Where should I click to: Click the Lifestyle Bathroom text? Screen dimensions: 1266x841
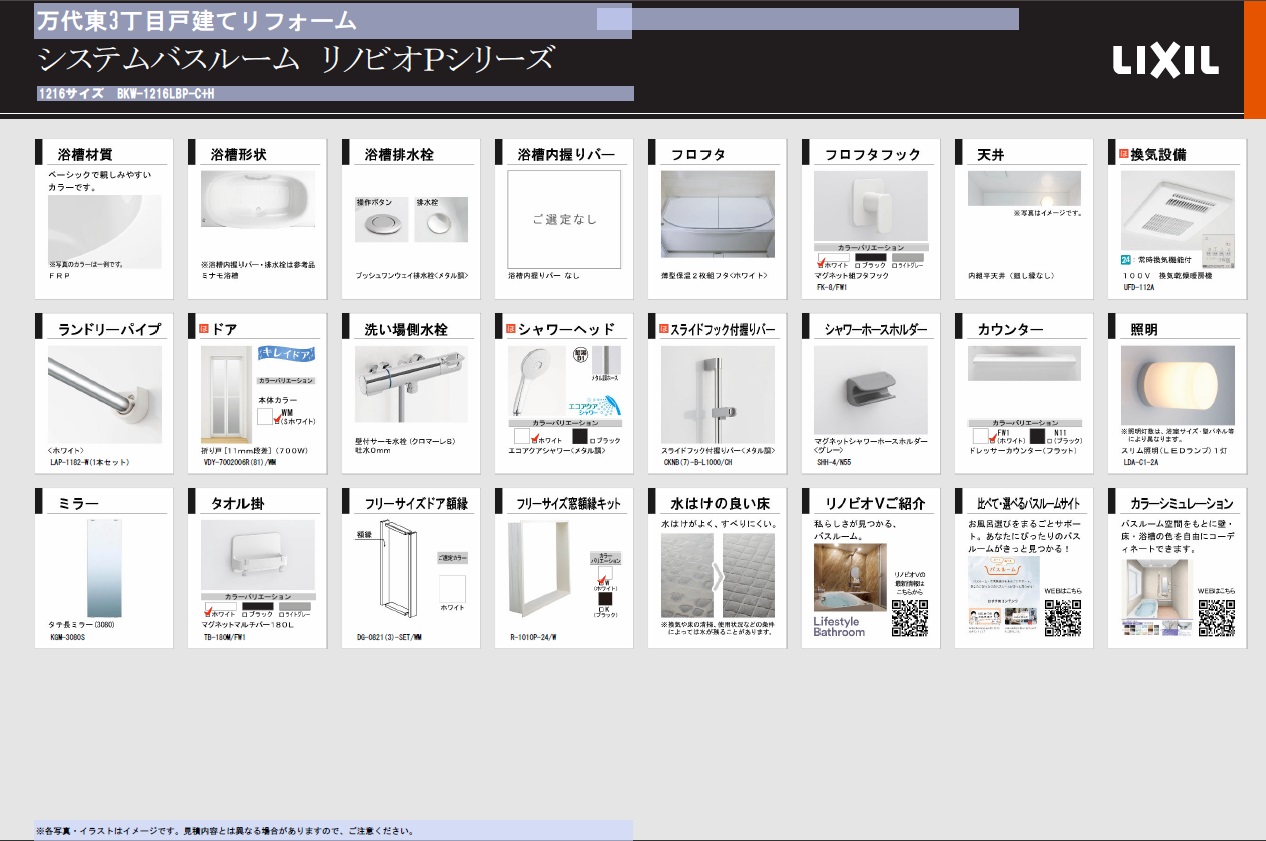click(836, 626)
